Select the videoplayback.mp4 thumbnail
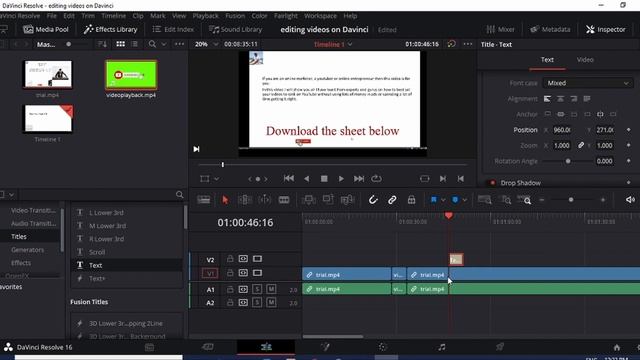The width and height of the screenshot is (640, 360). [131, 75]
